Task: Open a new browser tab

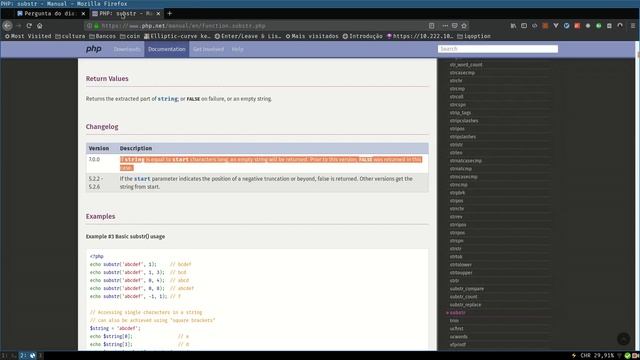Action: [169, 13]
